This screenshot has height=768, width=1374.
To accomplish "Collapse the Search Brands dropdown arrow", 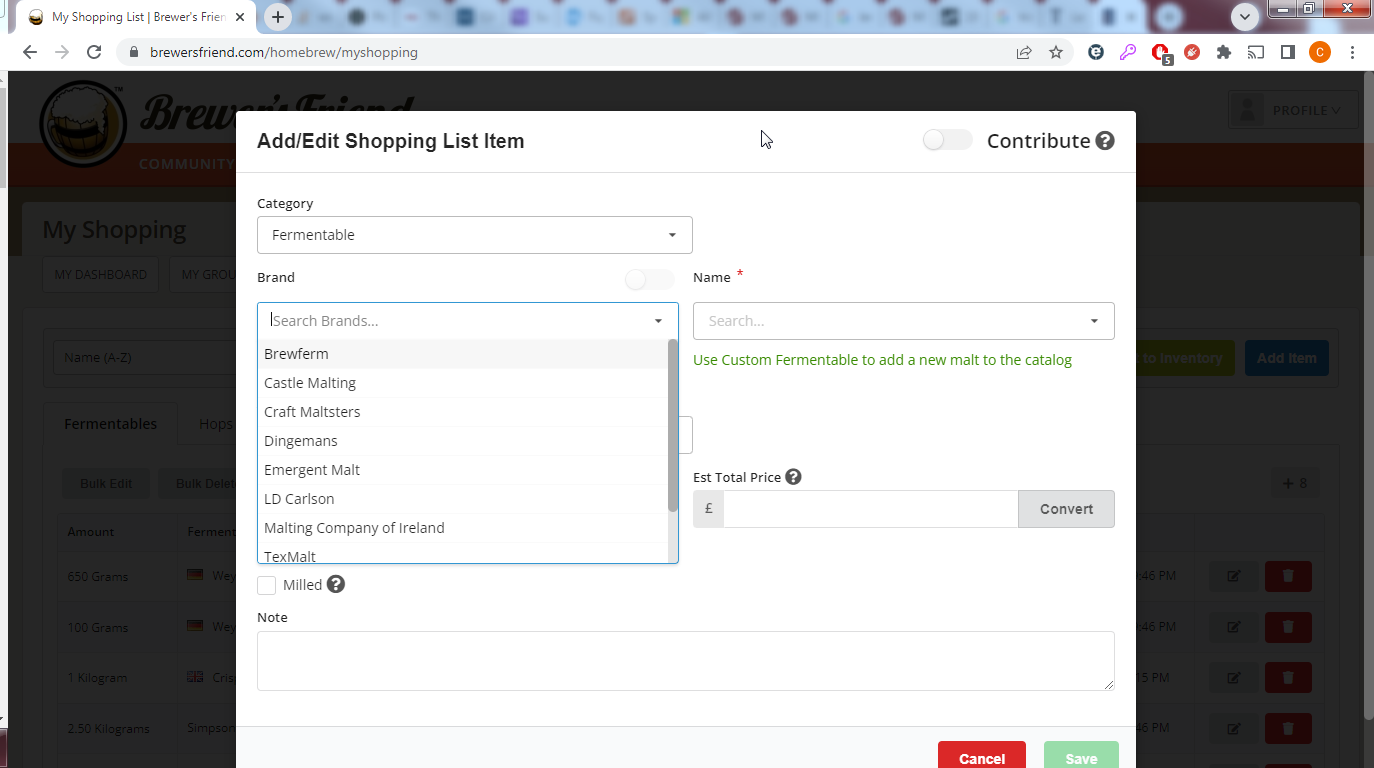I will click(x=658, y=321).
